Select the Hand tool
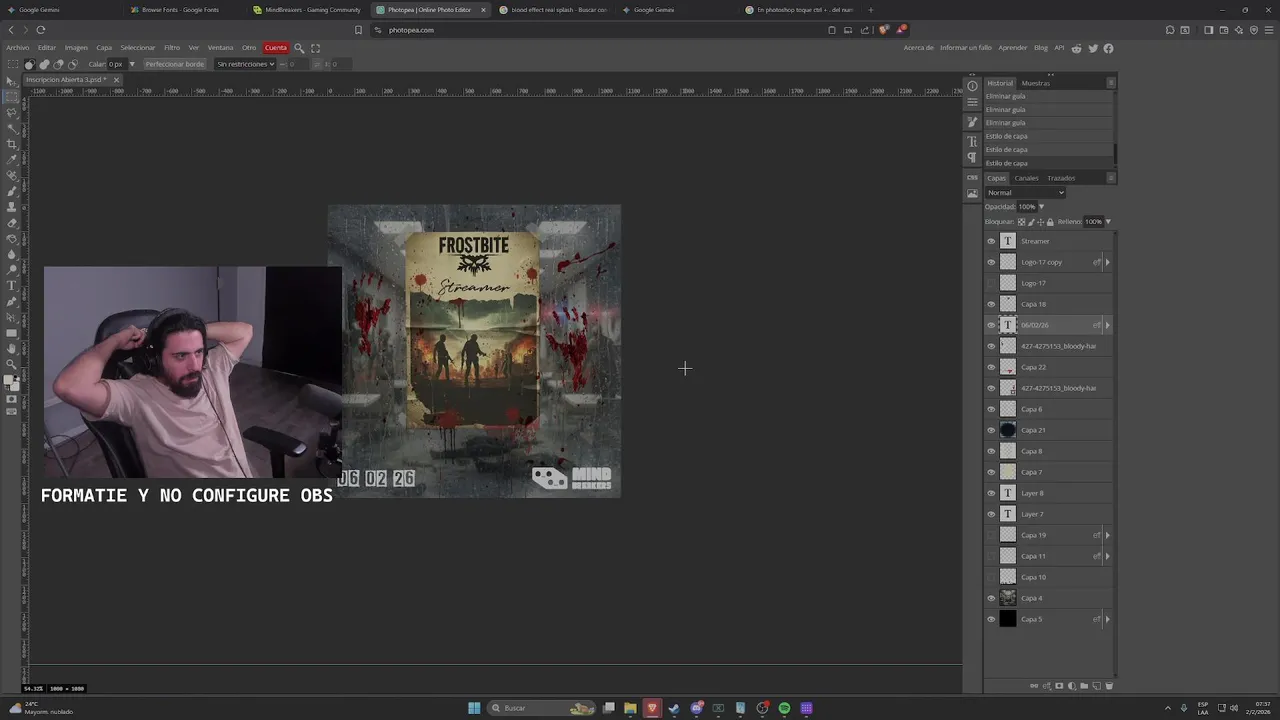Screen dimensions: 1280x720 [12, 348]
